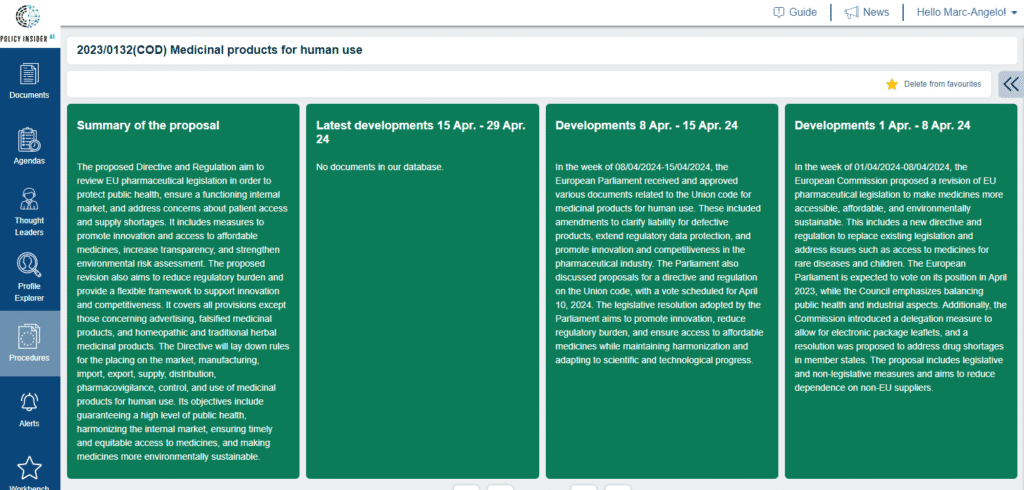Open the Workbench star in sidebar
Screen dimensions: 1024x490
pos(29,472)
